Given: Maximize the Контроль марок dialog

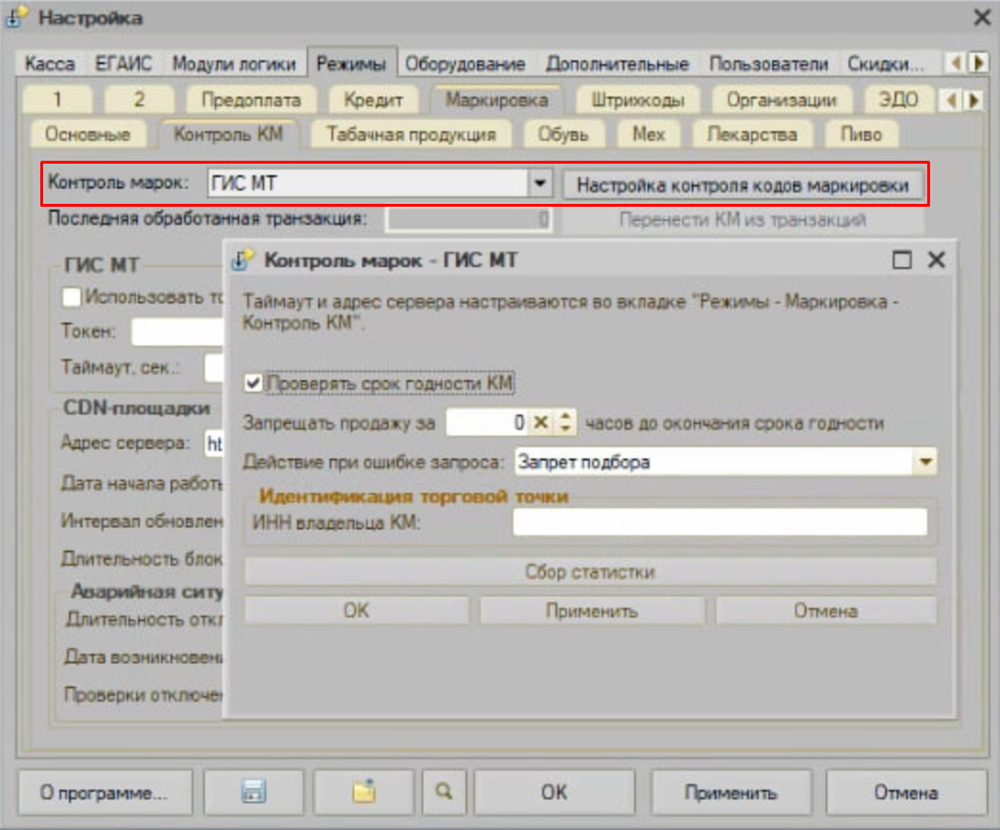Looking at the screenshot, I should 902,261.
